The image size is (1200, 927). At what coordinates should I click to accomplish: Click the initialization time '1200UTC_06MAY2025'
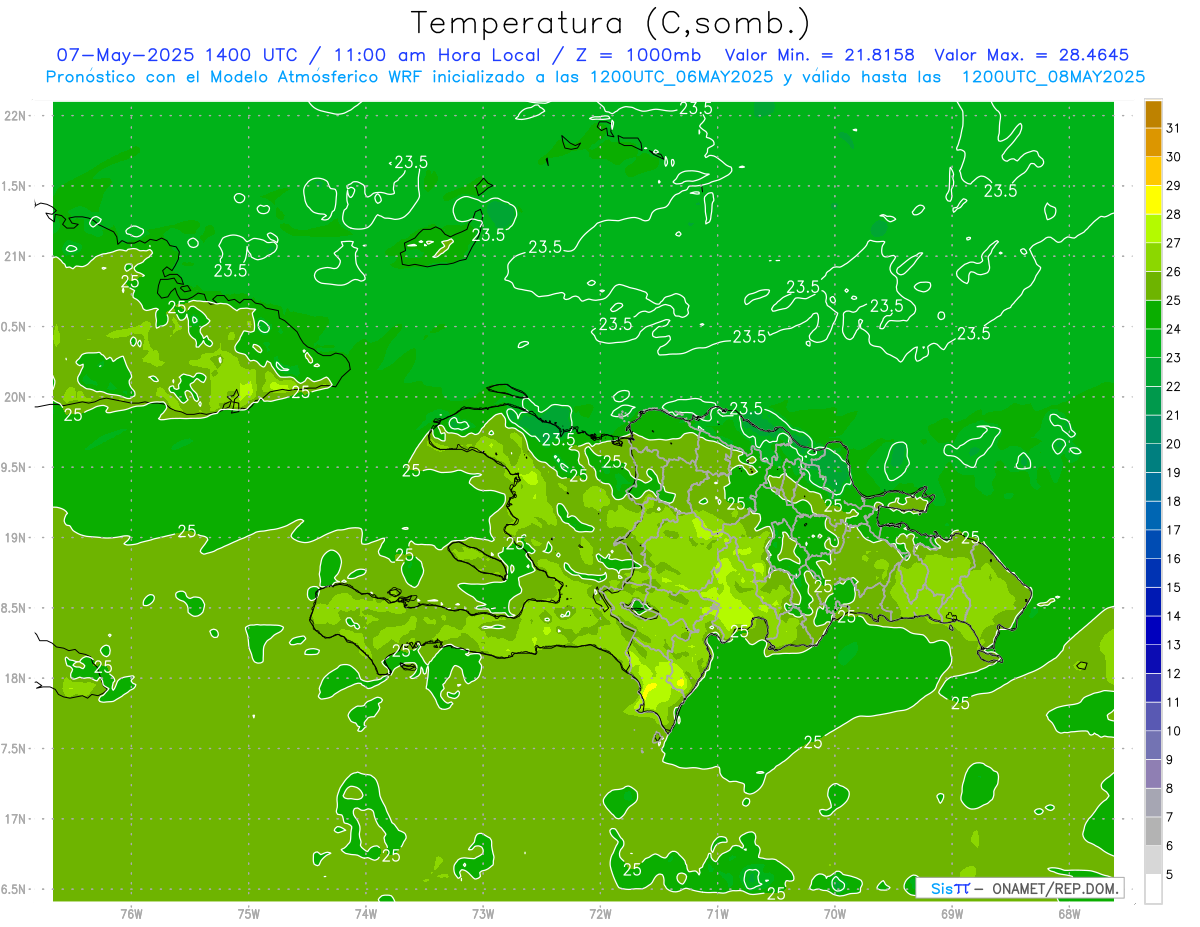681,77
